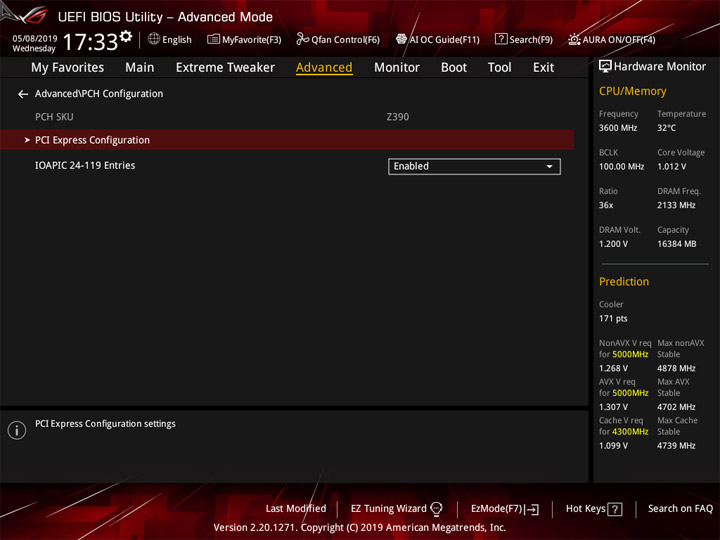Click the Hot Keys question mark box
The image size is (720, 540).
[x=614, y=509]
